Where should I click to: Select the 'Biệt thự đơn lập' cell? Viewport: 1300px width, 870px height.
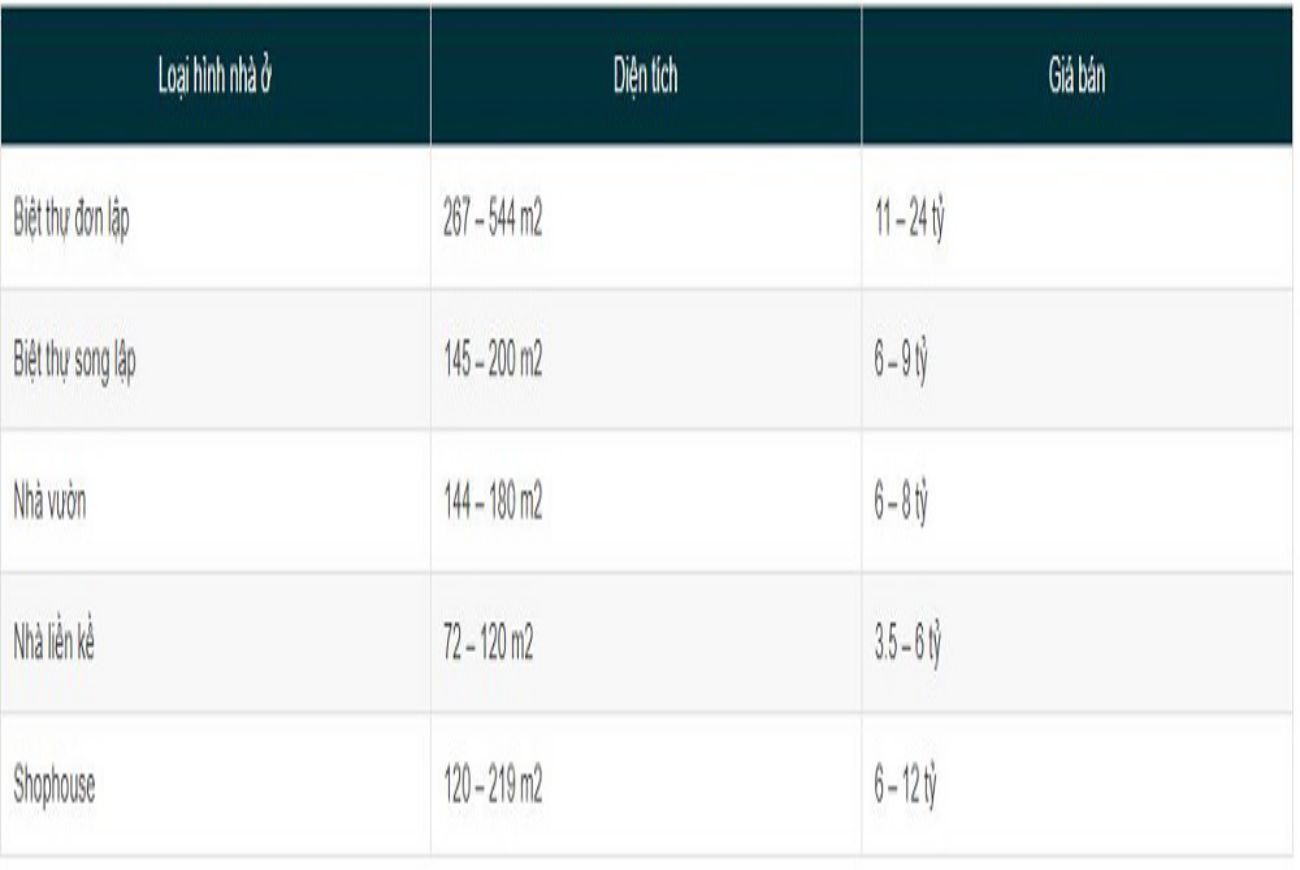pos(70,220)
